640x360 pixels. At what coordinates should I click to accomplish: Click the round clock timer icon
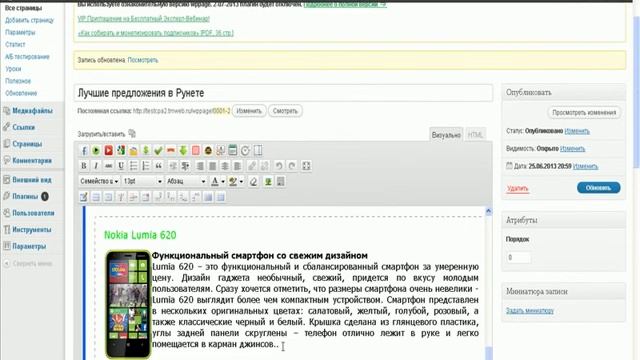(x=245, y=151)
